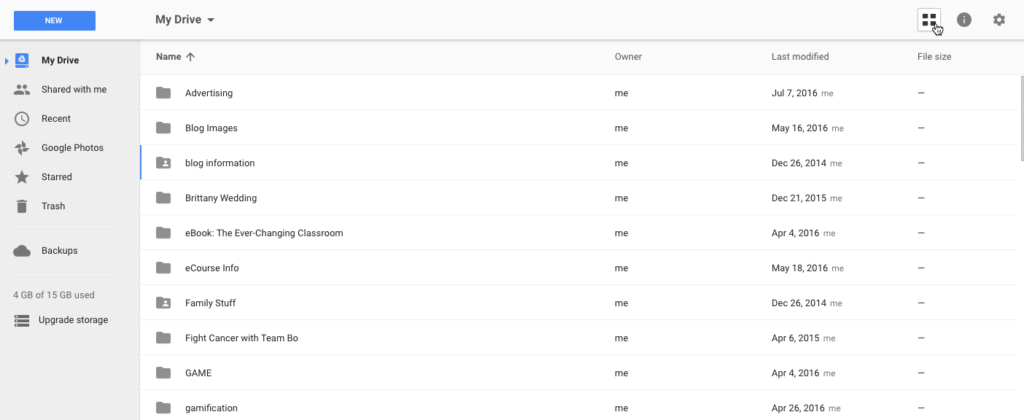Image resolution: width=1024 pixels, height=420 pixels.
Task: Sort by the Name column header
Action: pyautogui.click(x=168, y=57)
